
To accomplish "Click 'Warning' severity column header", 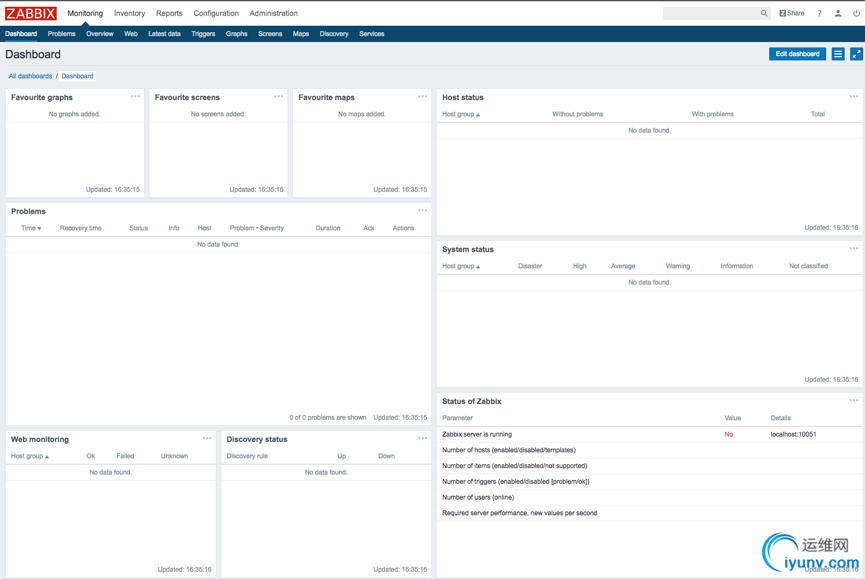I will tap(677, 266).
